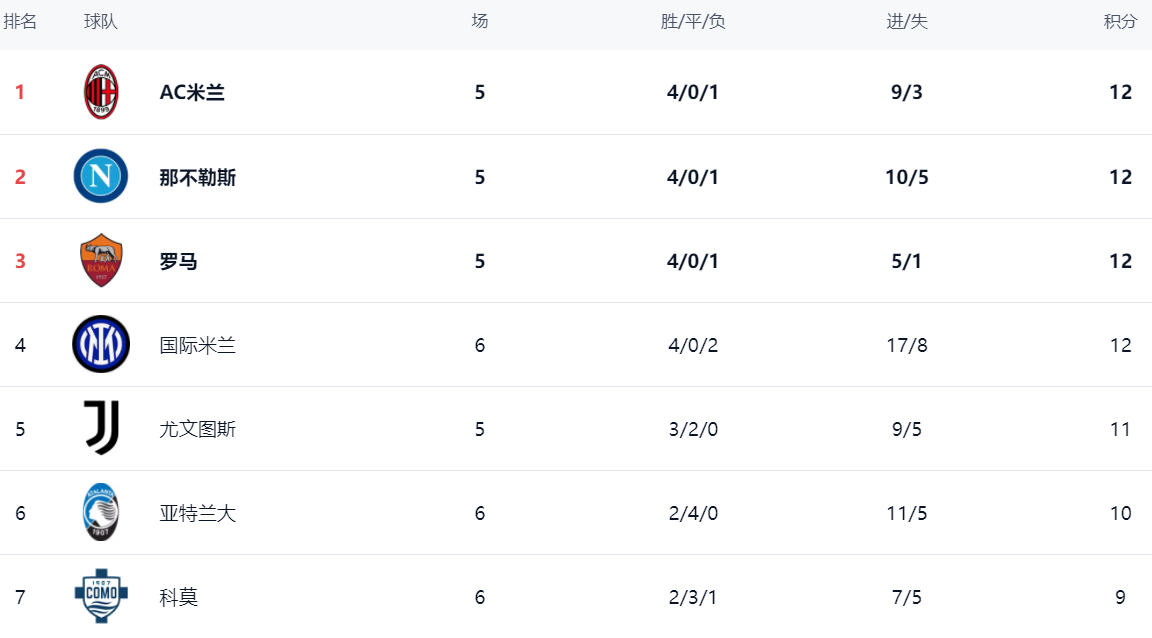
Task: Select the 亚特兰大 team name
Action: pos(198,513)
